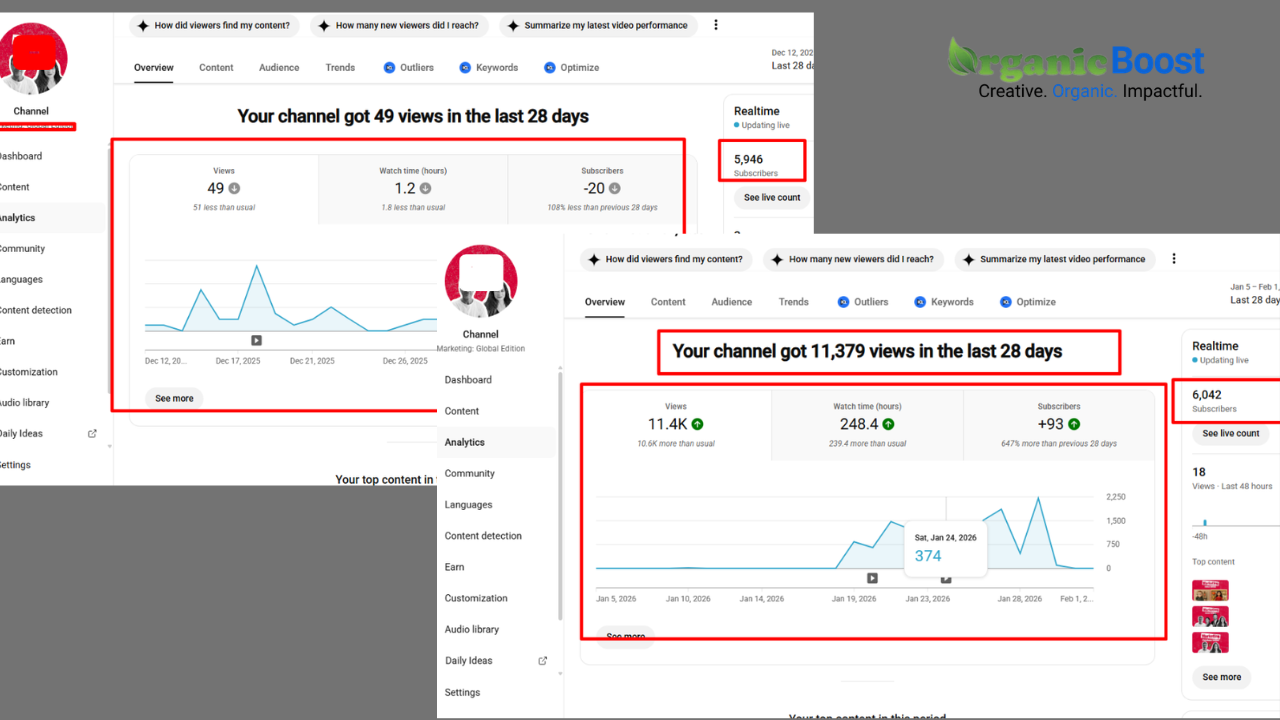Open three-dot menu in the 11,379-views dashboard
The height and width of the screenshot is (720, 1280).
click(1174, 259)
